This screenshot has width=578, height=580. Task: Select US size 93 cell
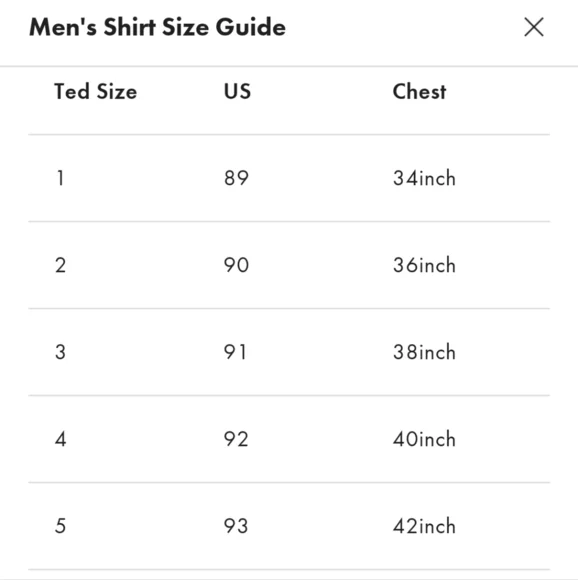[x=236, y=526]
